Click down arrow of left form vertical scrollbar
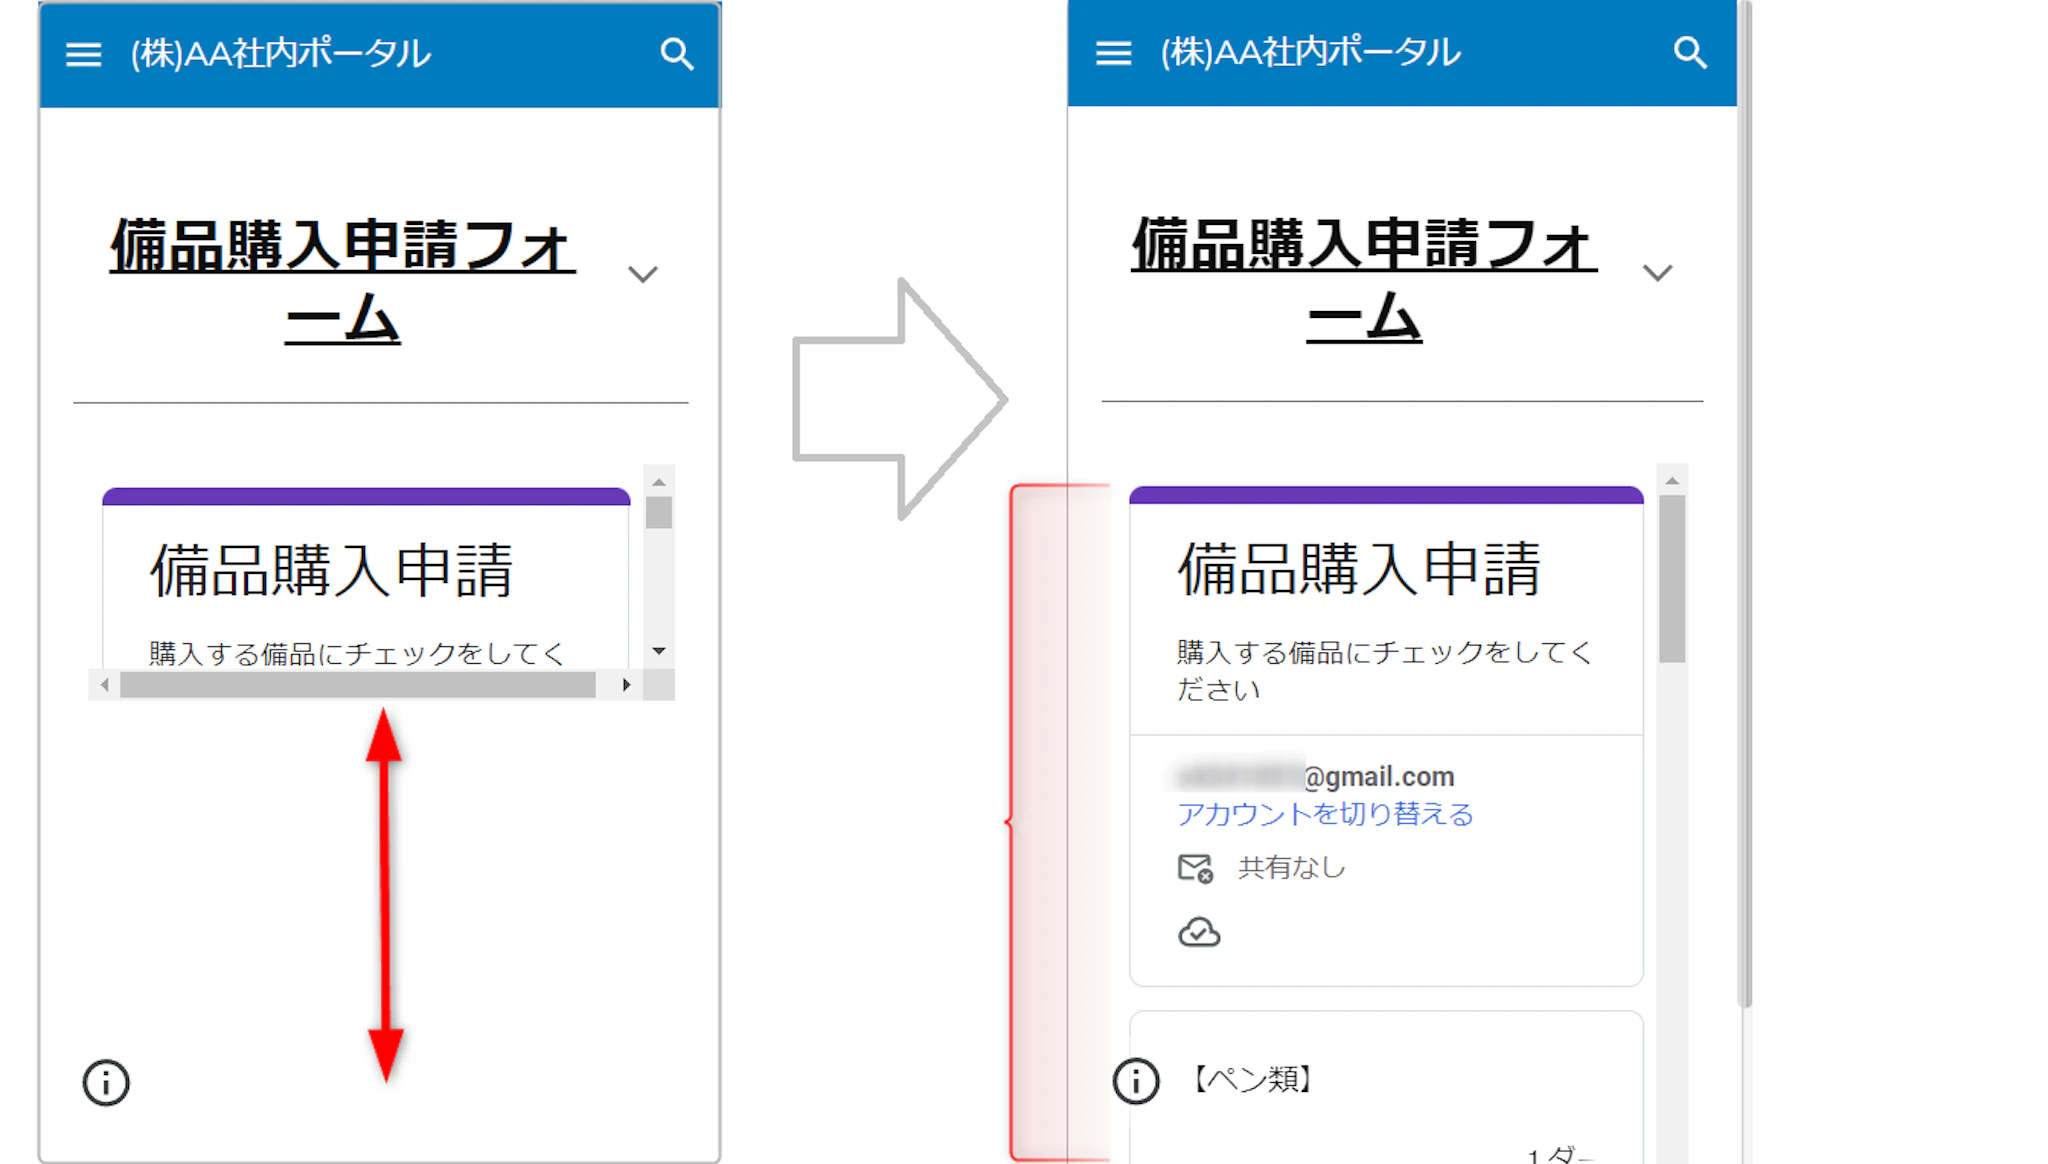The height and width of the screenshot is (1164, 2048). [659, 651]
